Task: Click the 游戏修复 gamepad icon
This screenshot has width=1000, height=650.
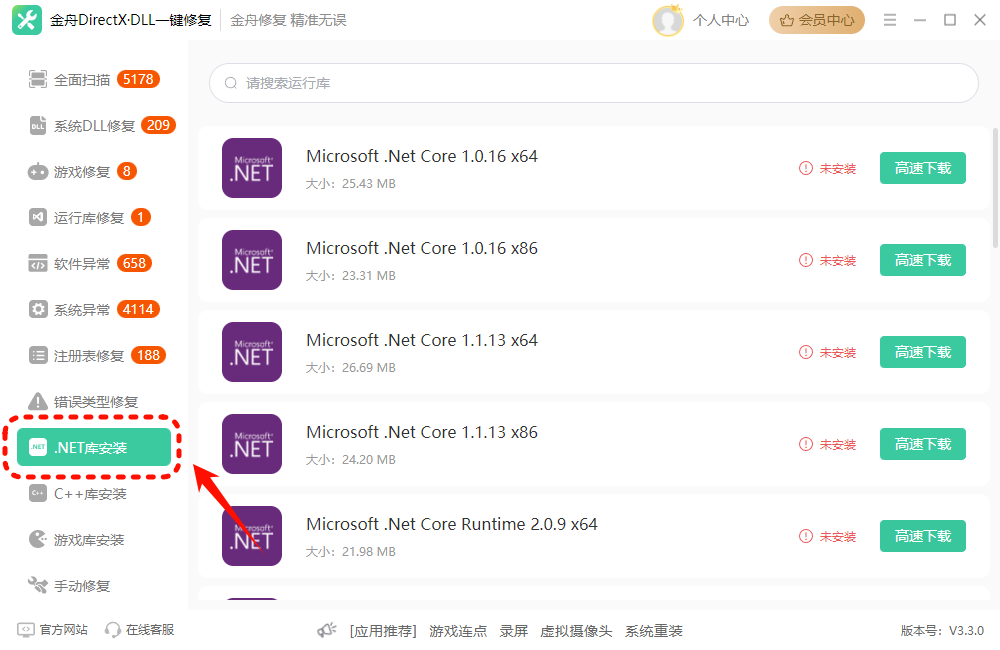Action: pos(38,172)
